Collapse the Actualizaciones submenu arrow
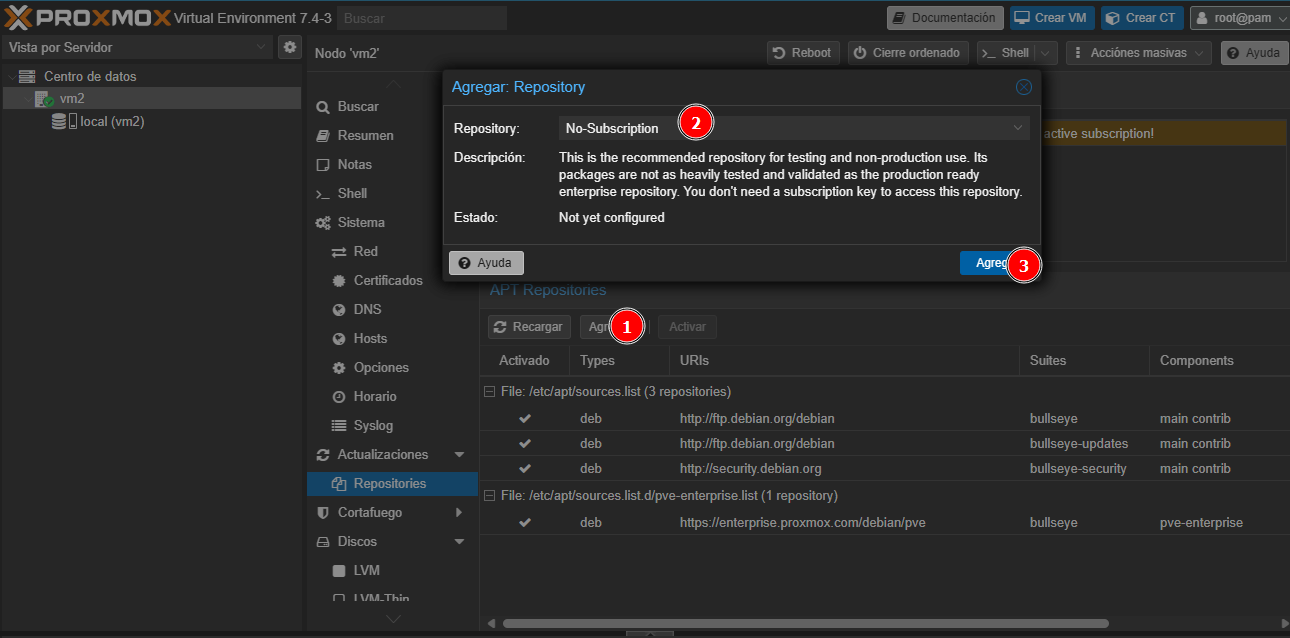 pos(460,455)
